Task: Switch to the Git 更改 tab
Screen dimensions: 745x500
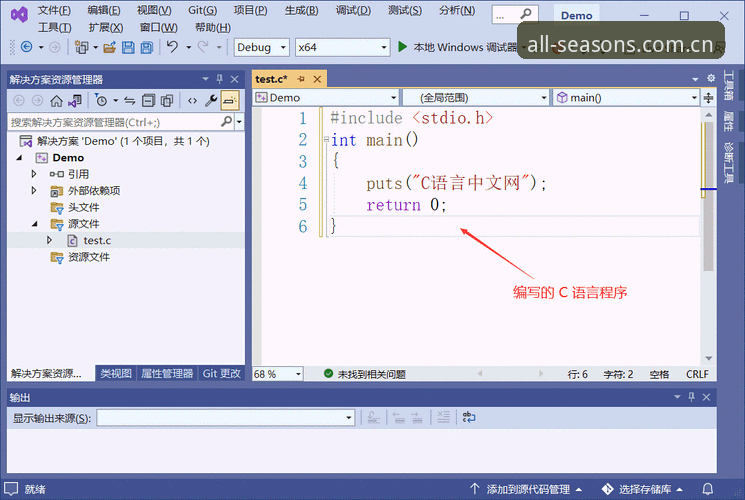Action: point(221,374)
